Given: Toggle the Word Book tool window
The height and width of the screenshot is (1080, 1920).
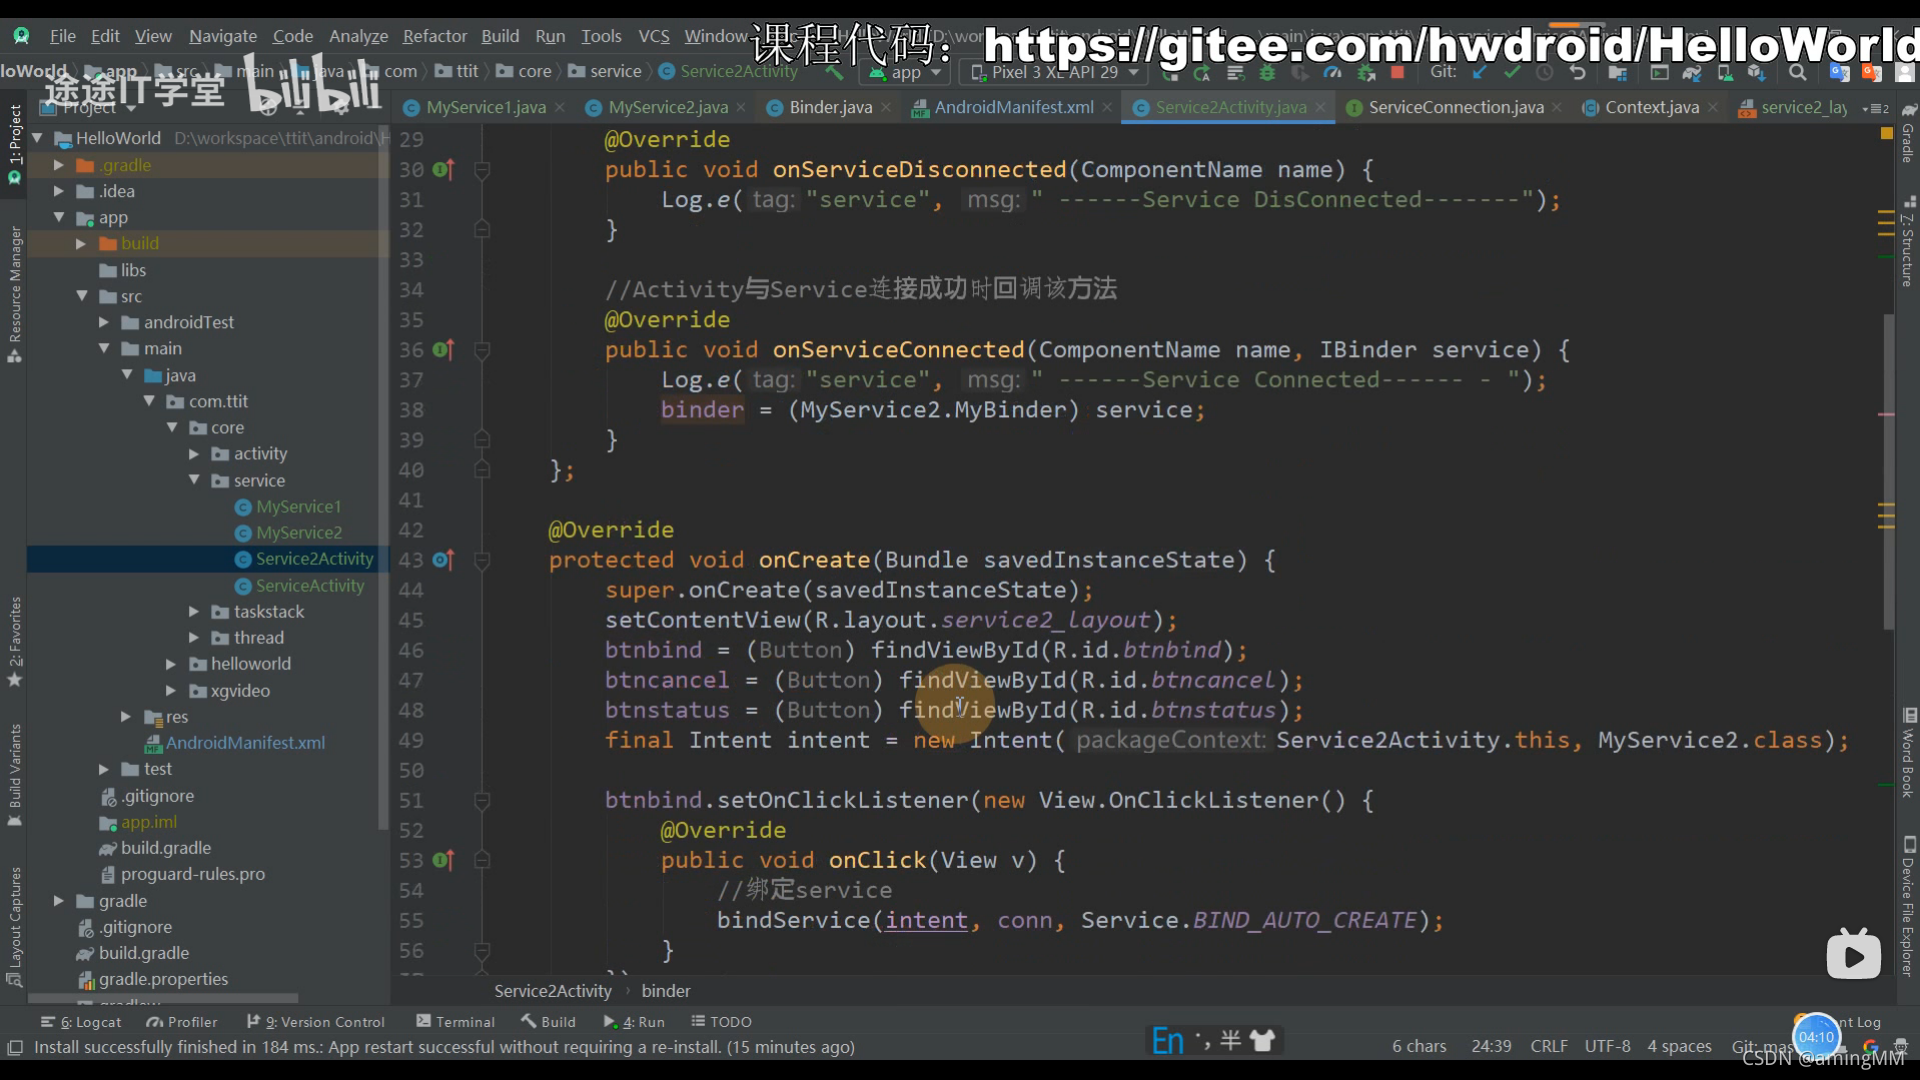Looking at the screenshot, I should click(1908, 752).
